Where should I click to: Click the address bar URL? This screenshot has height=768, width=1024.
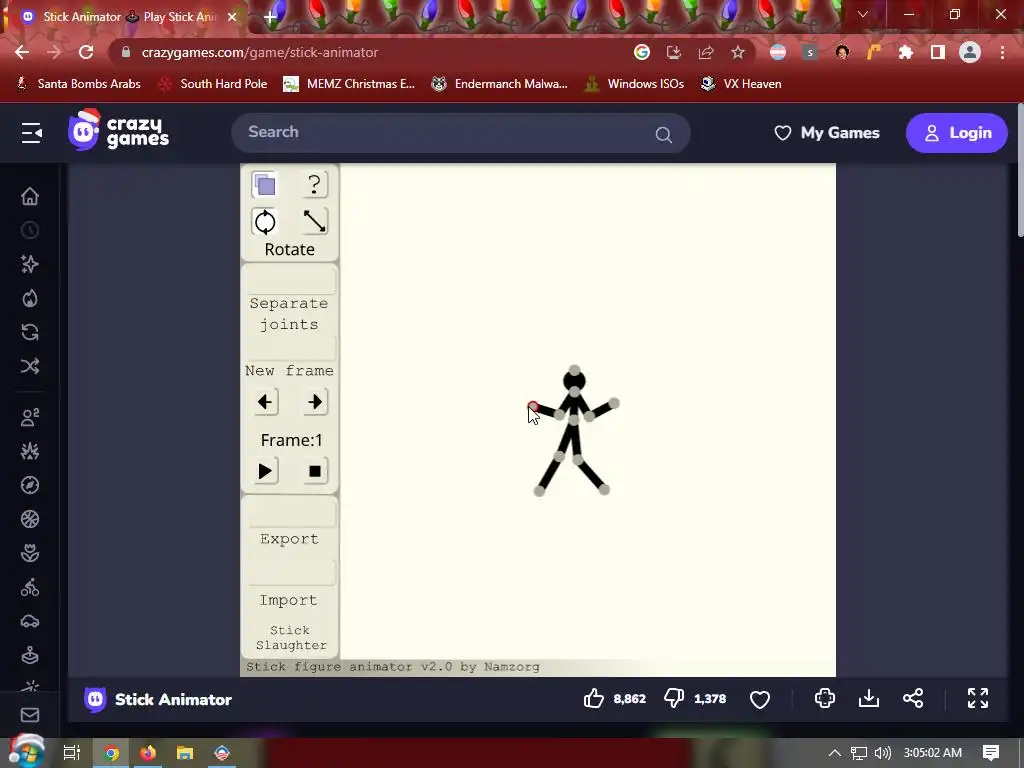(260, 52)
